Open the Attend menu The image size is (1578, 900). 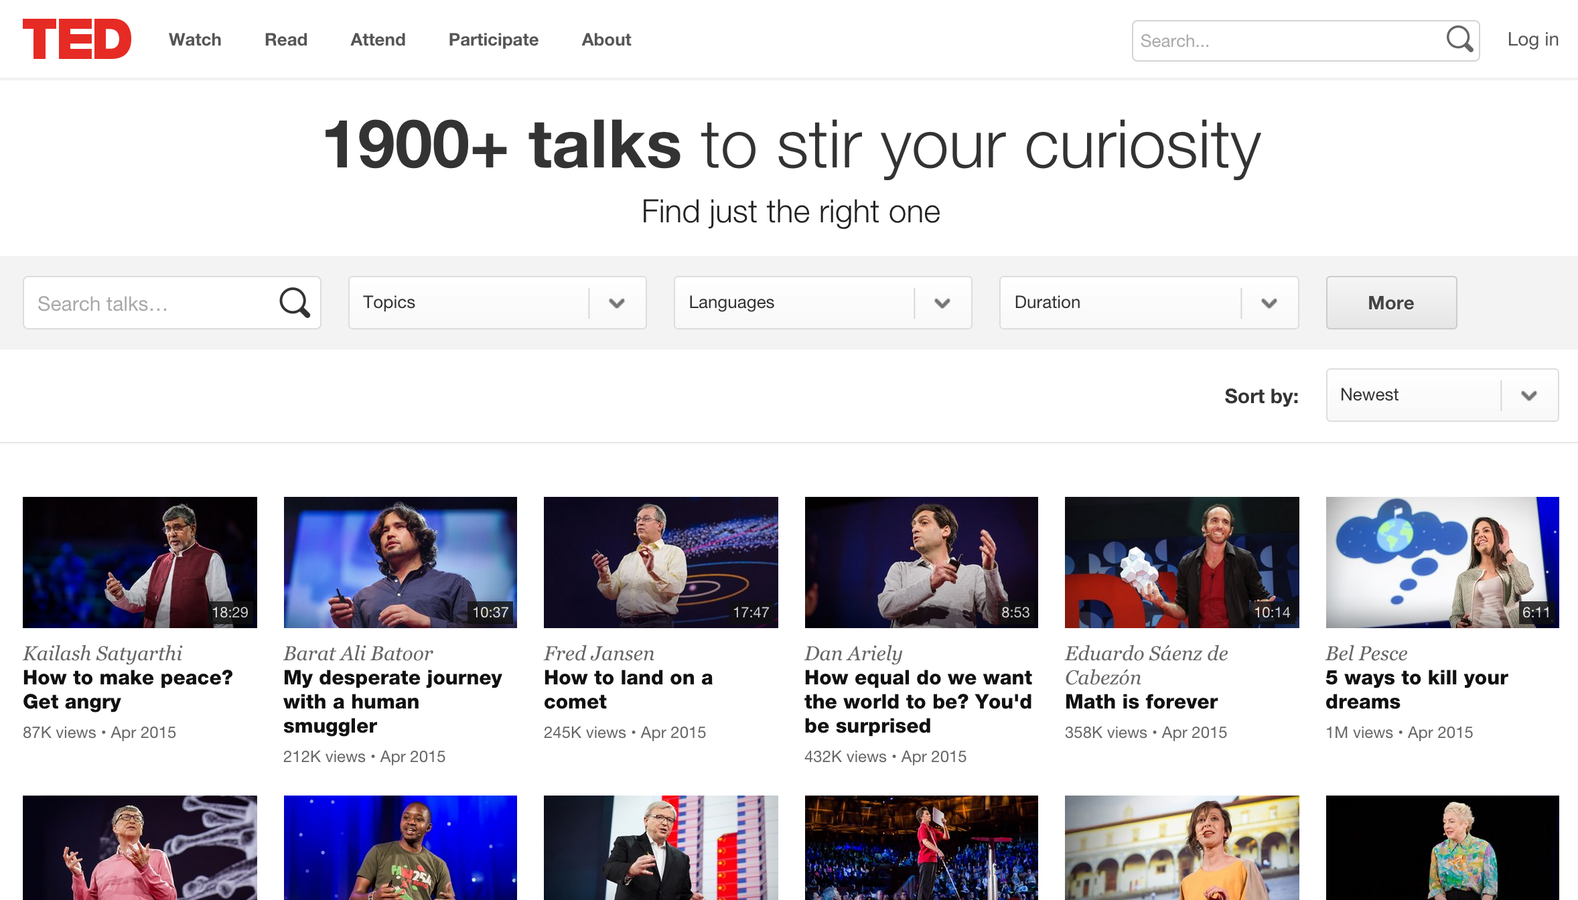[x=378, y=40]
